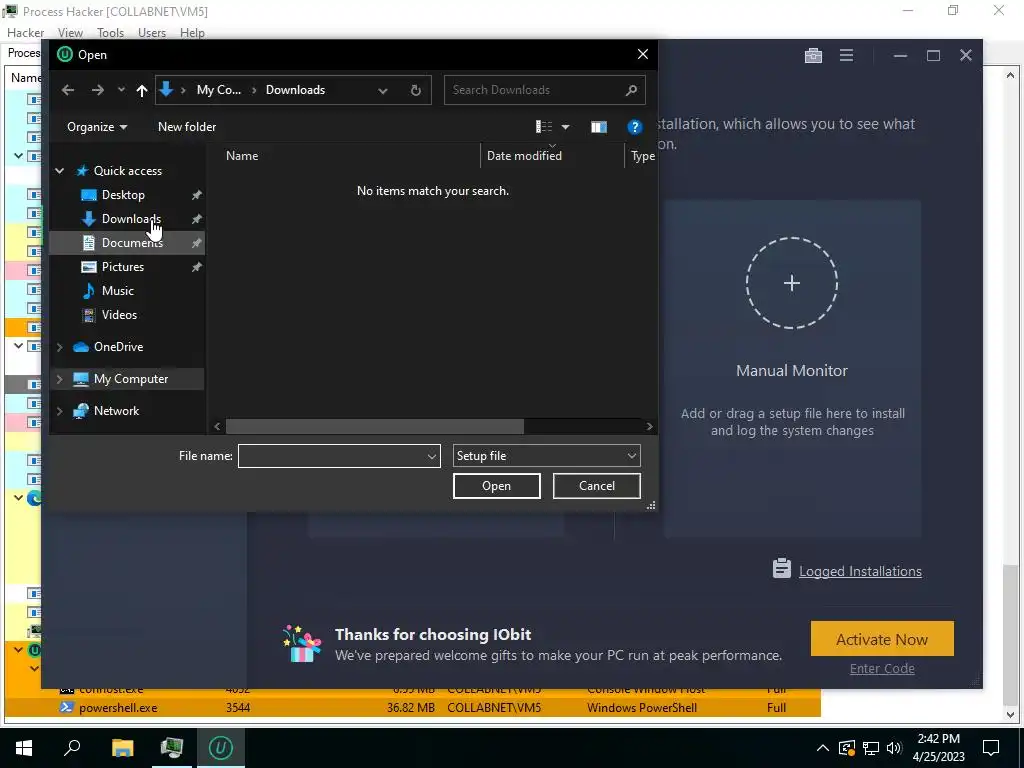Close the Open dialog
Viewport: 1024px width, 768px height.
[643, 54]
